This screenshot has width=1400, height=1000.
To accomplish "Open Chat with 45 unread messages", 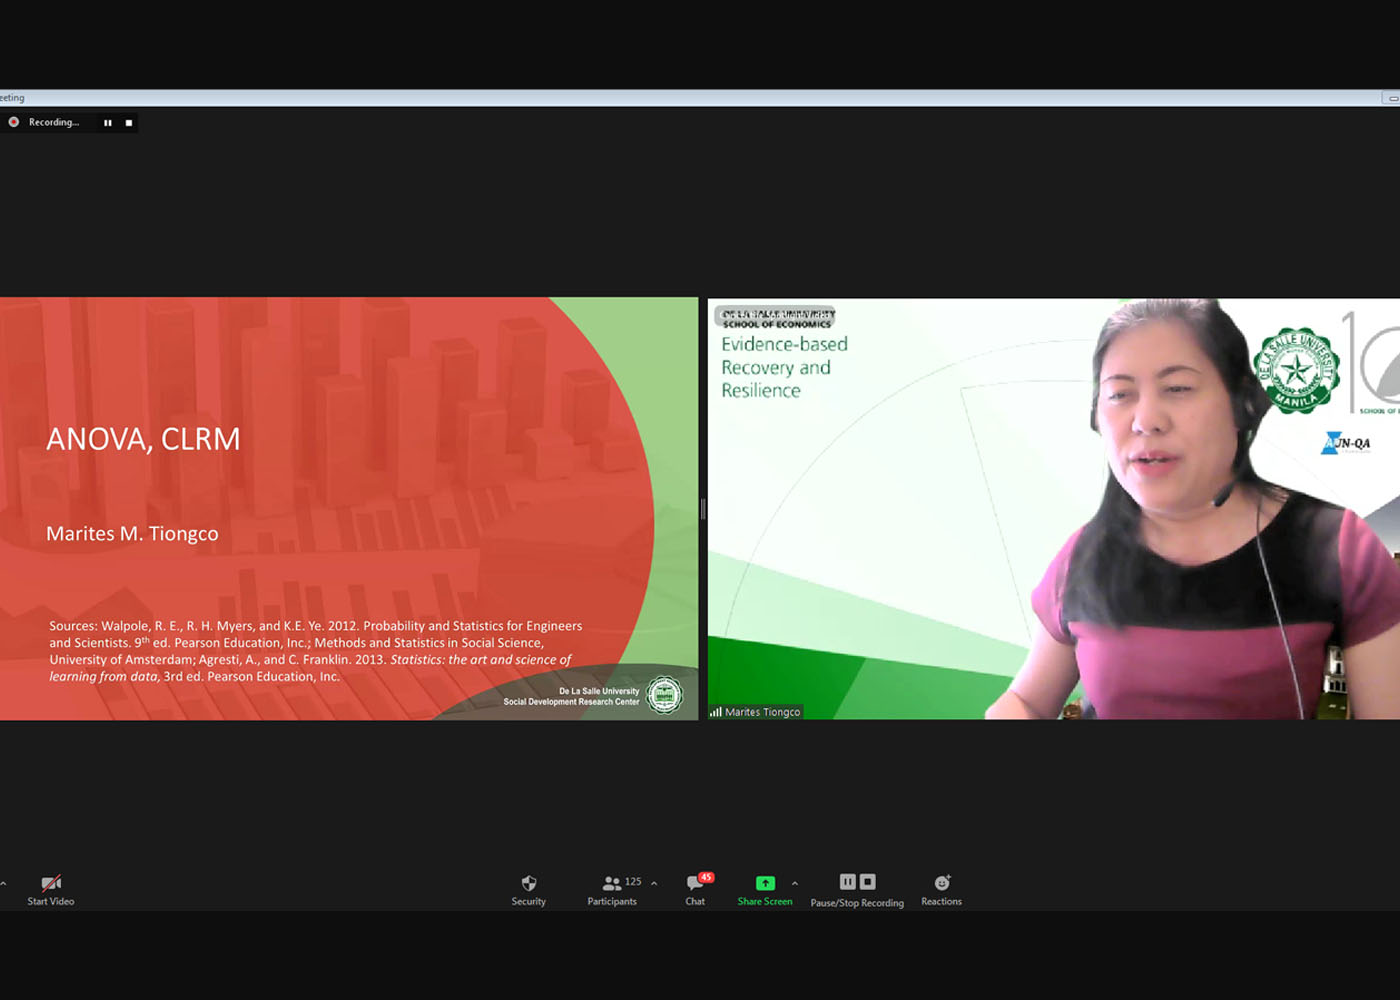I will (x=695, y=883).
